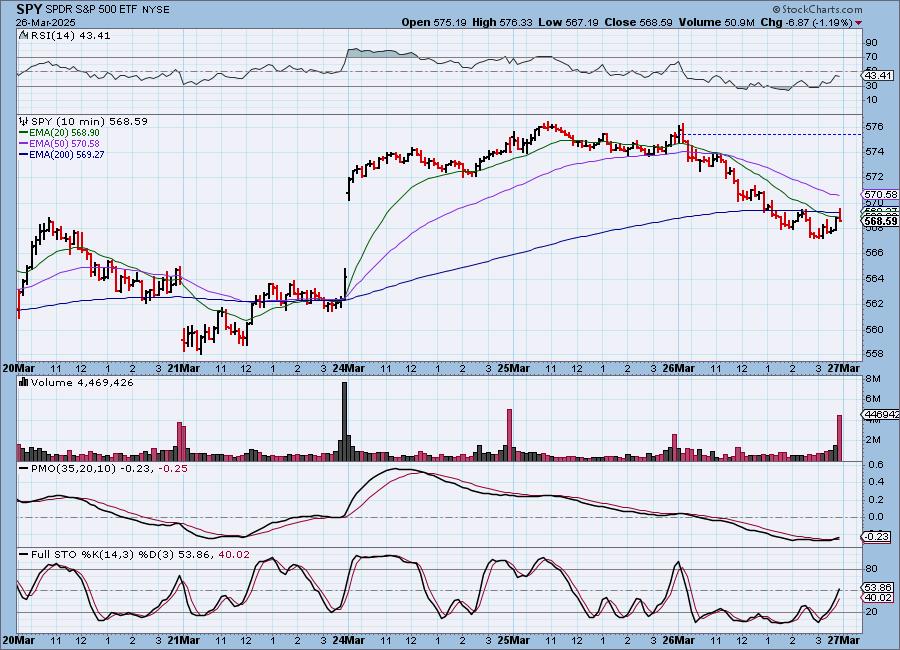Image resolution: width=900 pixels, height=650 pixels.
Task: Click the -0.23 PMO value tag on axis
Action: [877, 537]
